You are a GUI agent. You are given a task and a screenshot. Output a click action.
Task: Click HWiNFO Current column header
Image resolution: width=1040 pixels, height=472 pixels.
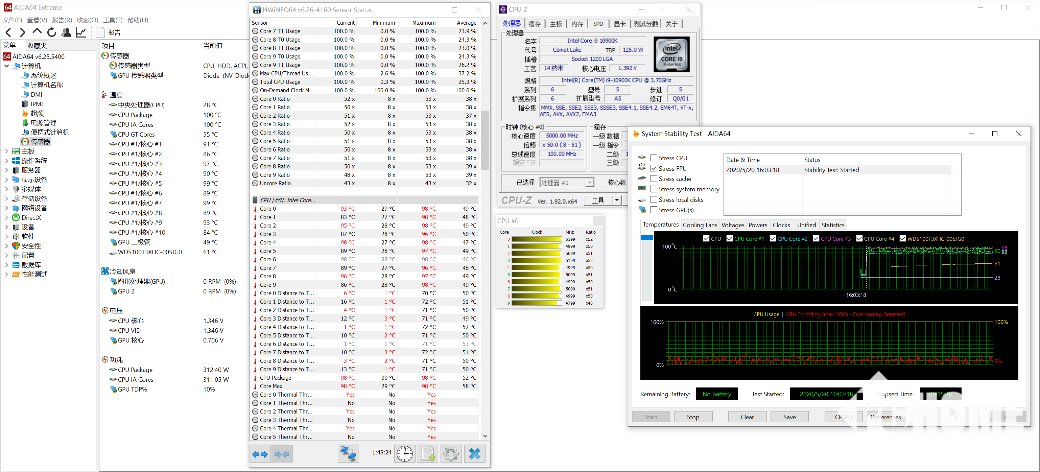click(345, 23)
